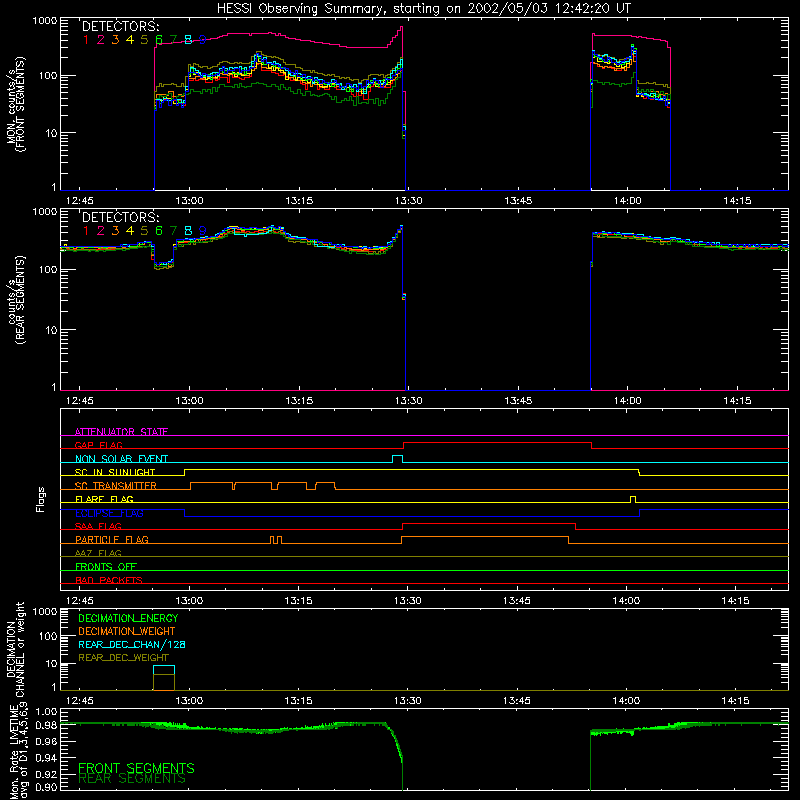This screenshot has width=800, height=800.
Task: Select detector 4 in the rear segments legend
Action: [130, 231]
